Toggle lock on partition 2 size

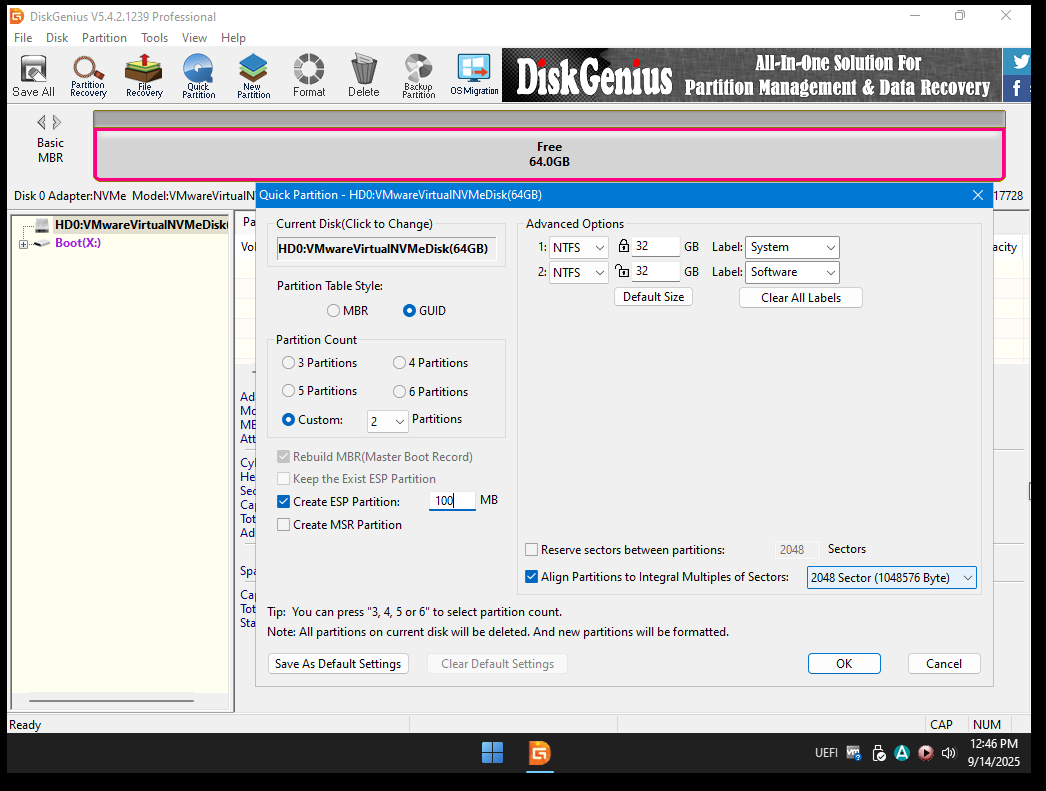coord(622,271)
